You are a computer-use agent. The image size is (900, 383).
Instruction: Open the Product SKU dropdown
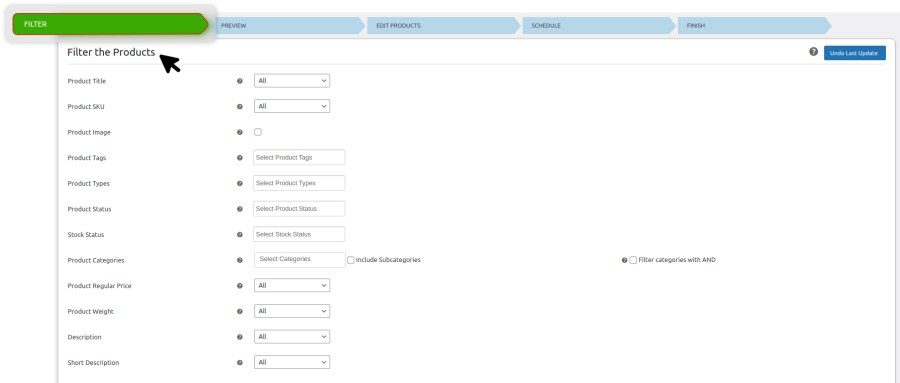point(292,106)
